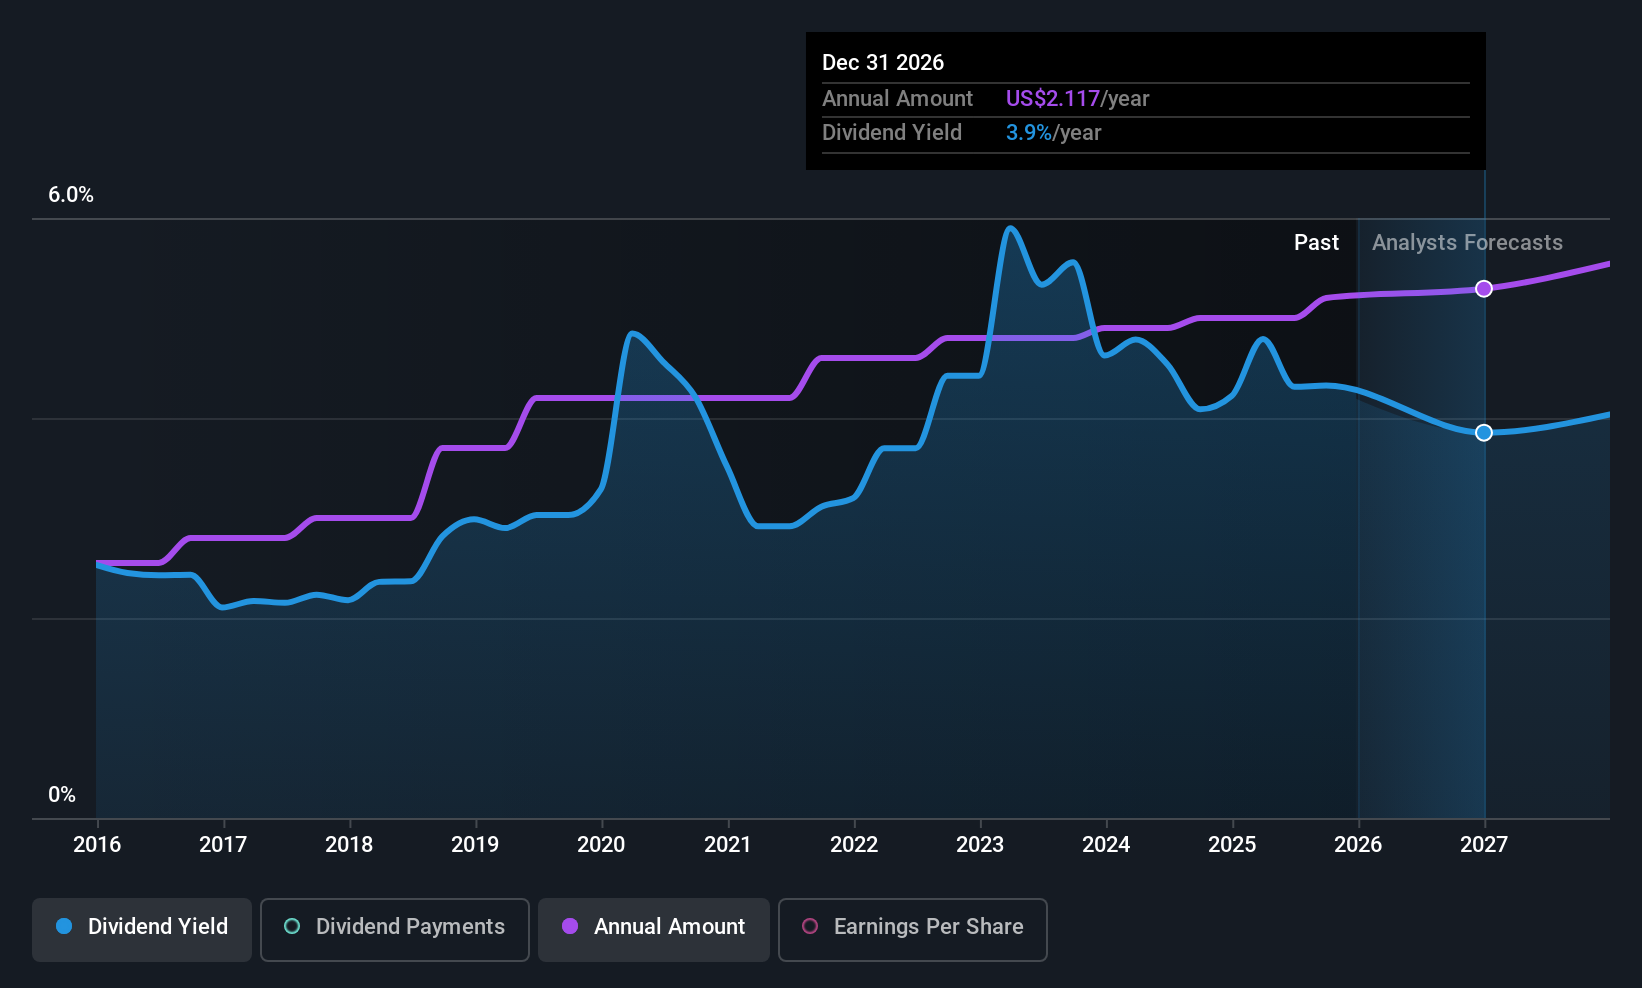Click the 2016 x-axis label
This screenshot has height=988, width=1642.
(x=97, y=845)
